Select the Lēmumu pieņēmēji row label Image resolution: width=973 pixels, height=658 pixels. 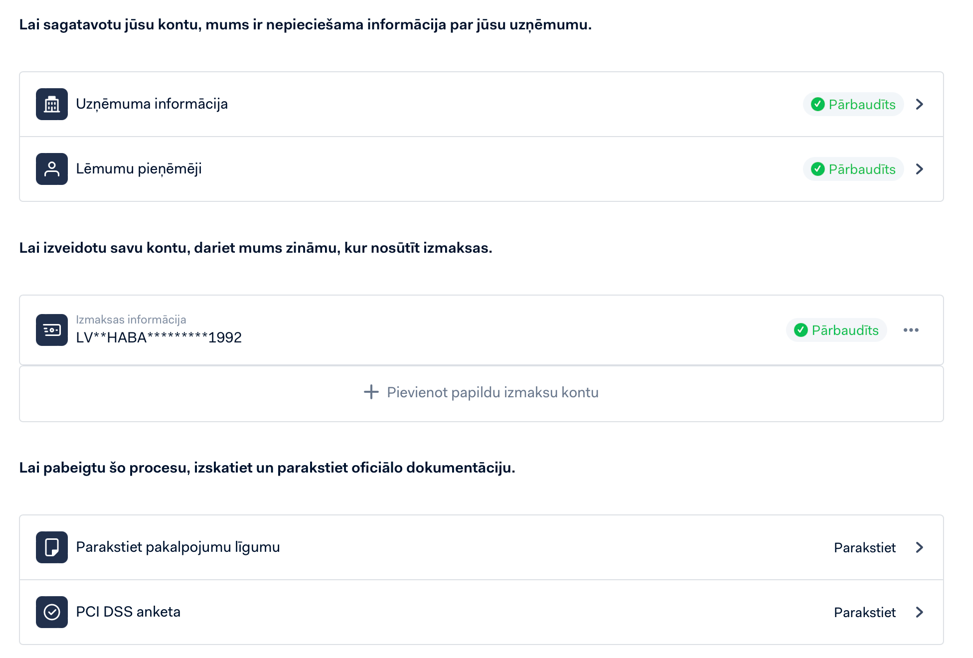[139, 169]
